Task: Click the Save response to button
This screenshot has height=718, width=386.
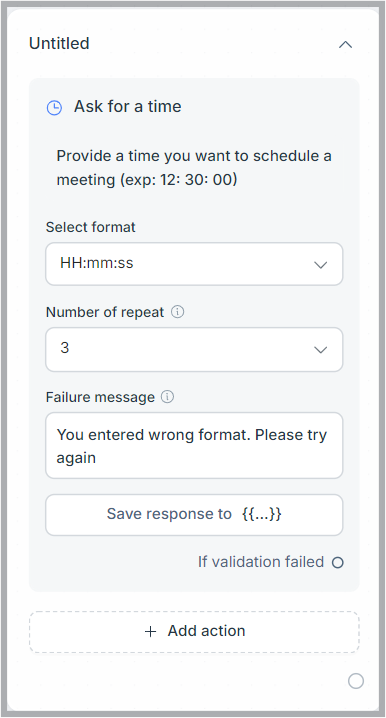Action: coord(194,515)
